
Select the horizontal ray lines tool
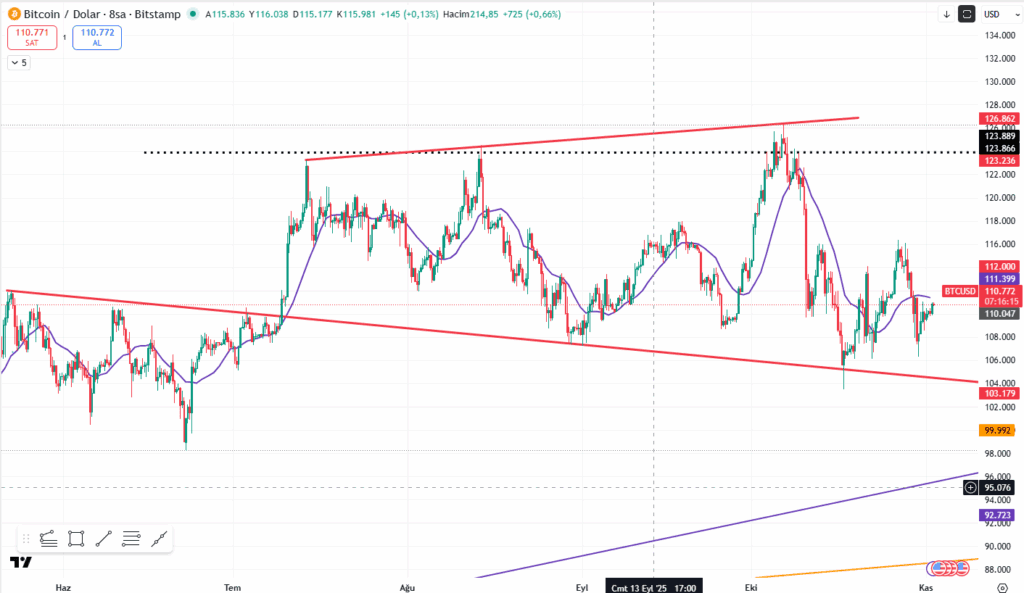click(x=131, y=539)
